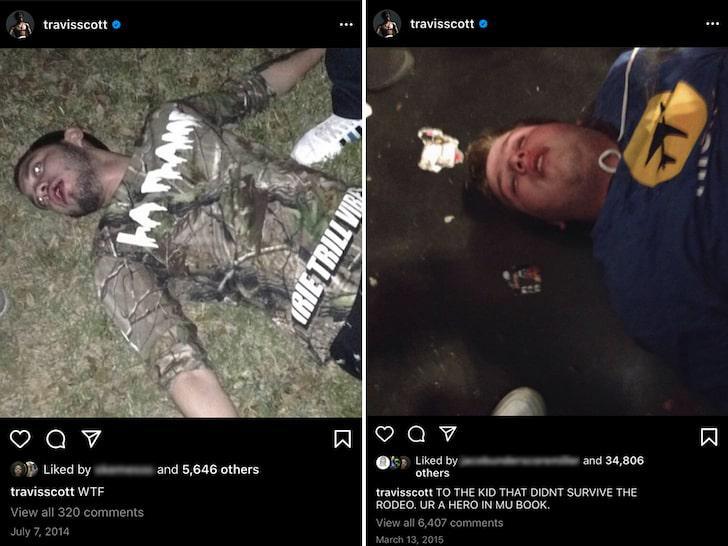View all 320 comments
The image size is (728, 546).
(77, 512)
